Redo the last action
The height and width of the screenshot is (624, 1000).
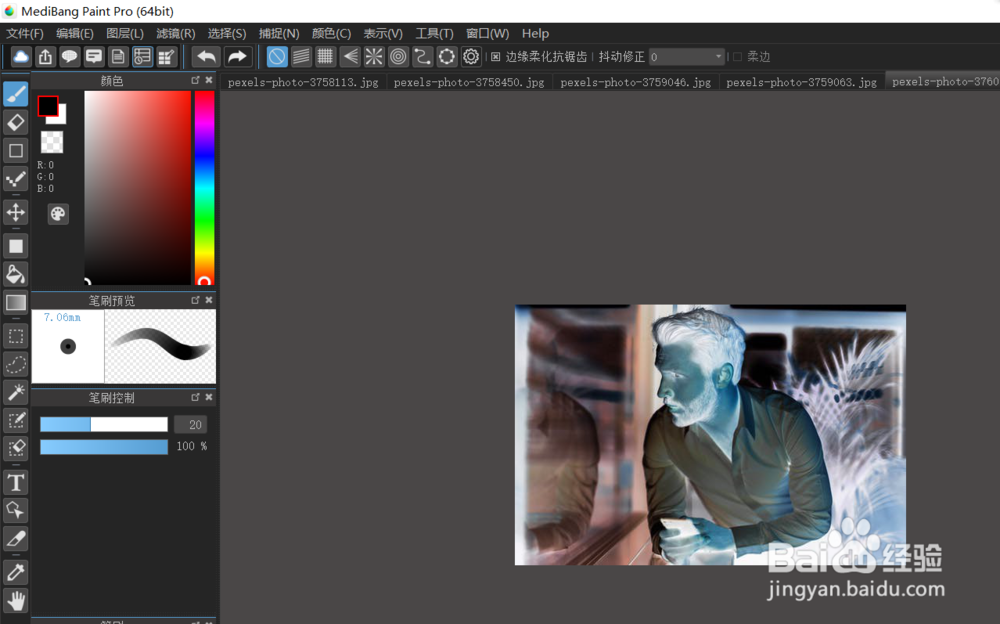[x=237, y=57]
